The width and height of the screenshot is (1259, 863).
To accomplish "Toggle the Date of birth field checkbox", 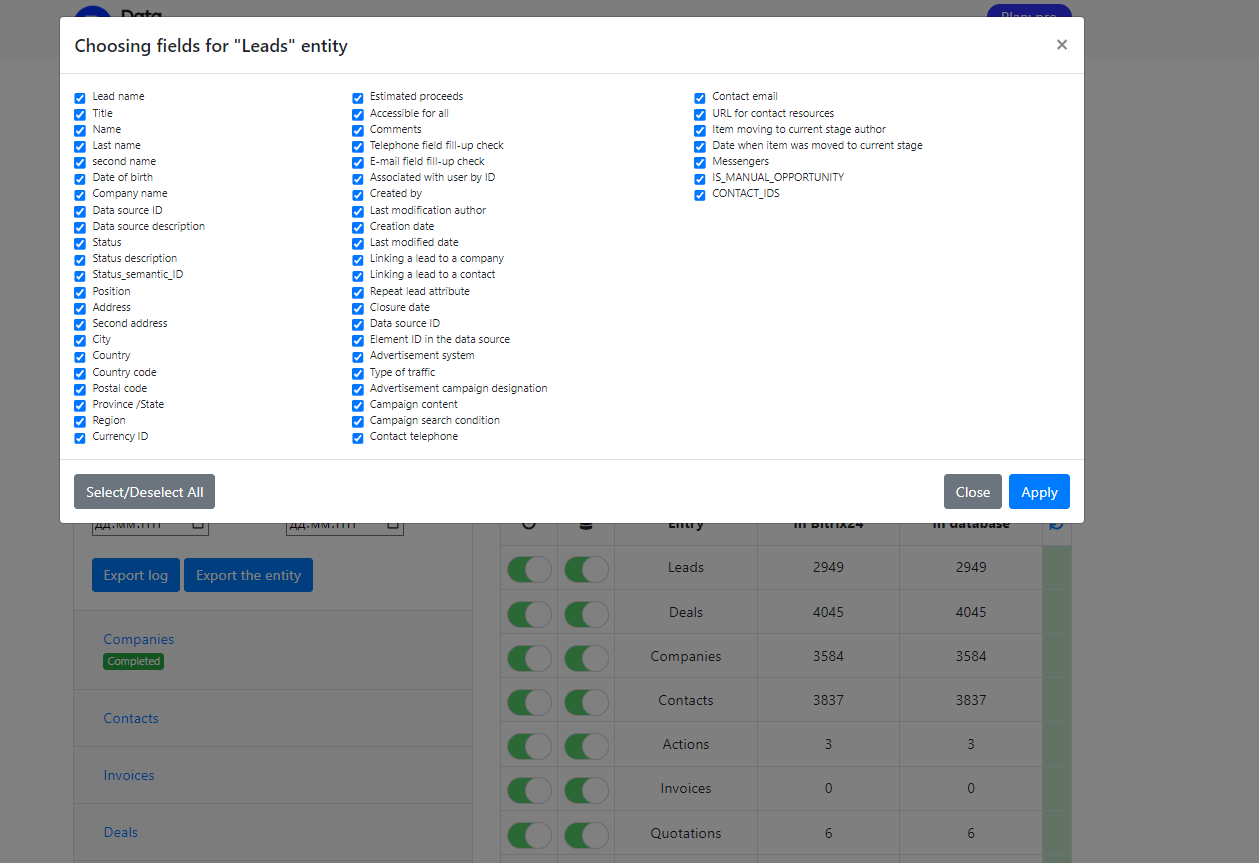I will tap(80, 179).
